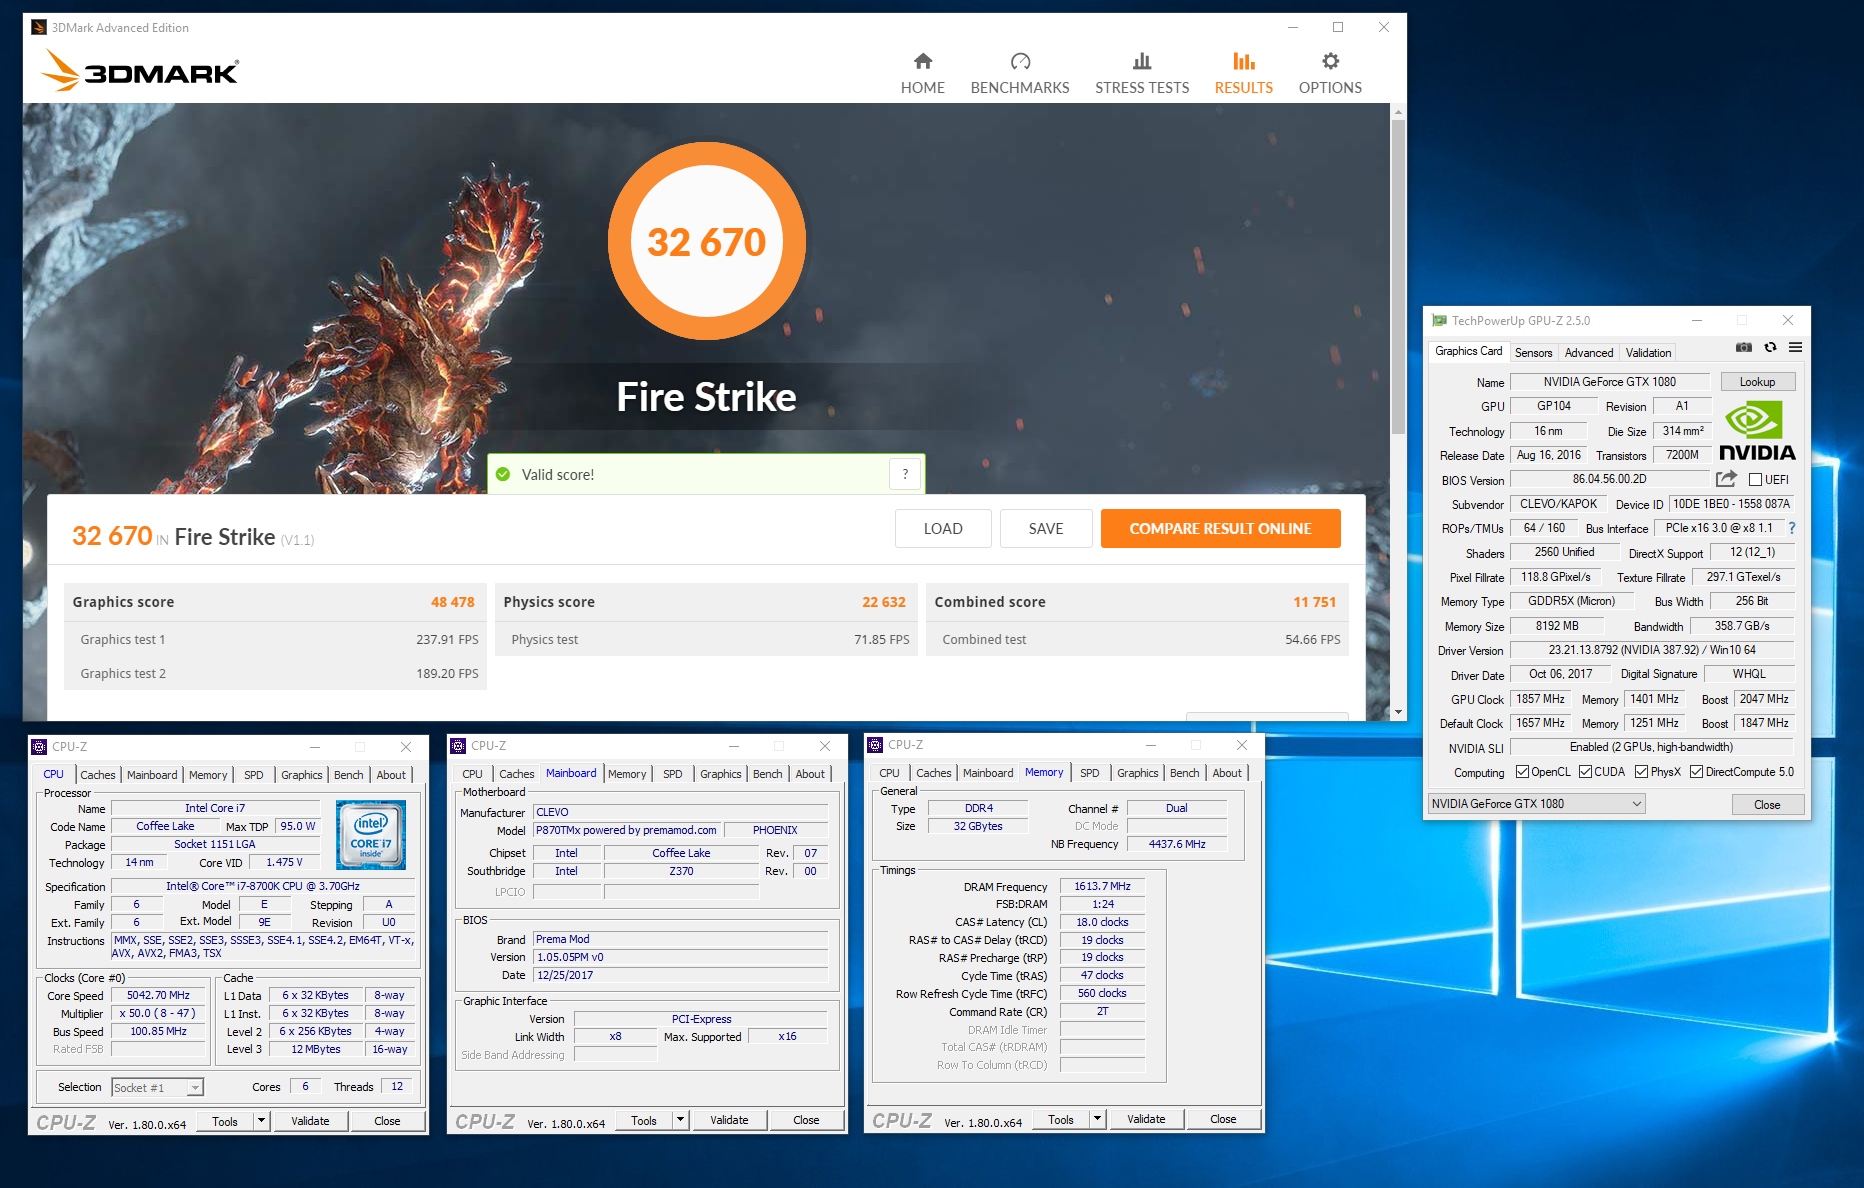Click the Combined score value 11 751

click(1315, 602)
